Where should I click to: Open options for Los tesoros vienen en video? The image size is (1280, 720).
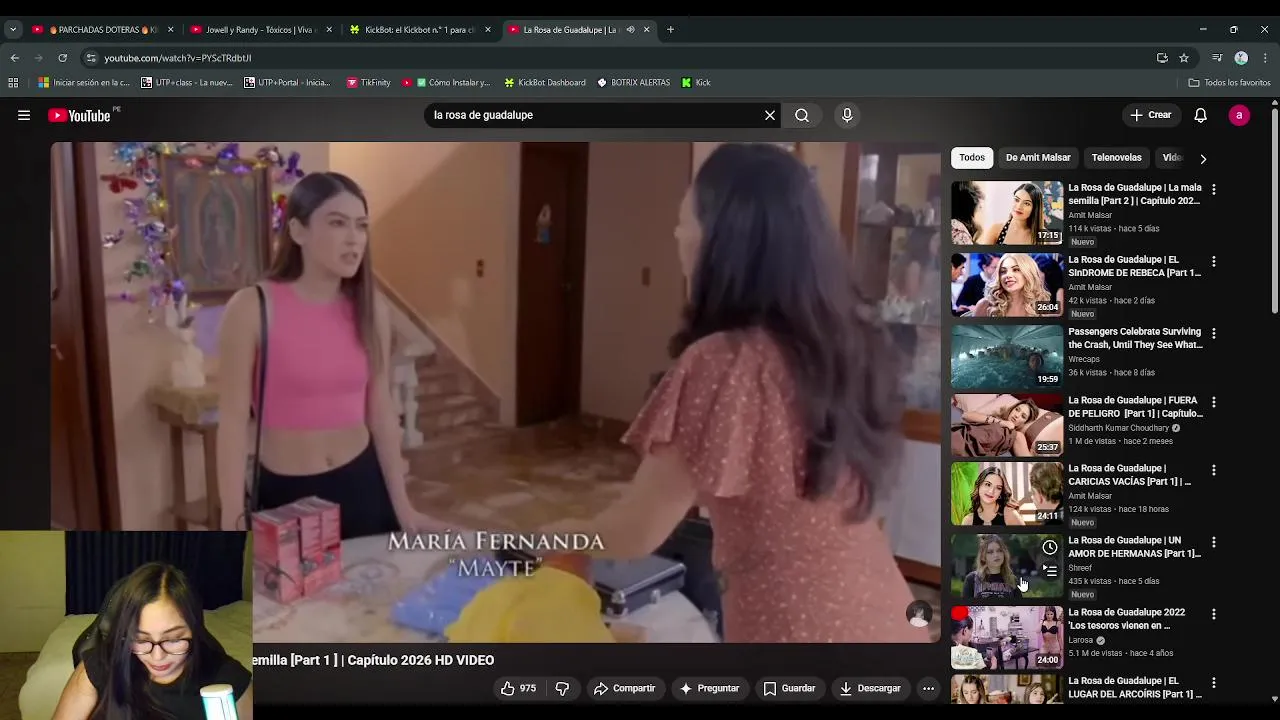1214,614
